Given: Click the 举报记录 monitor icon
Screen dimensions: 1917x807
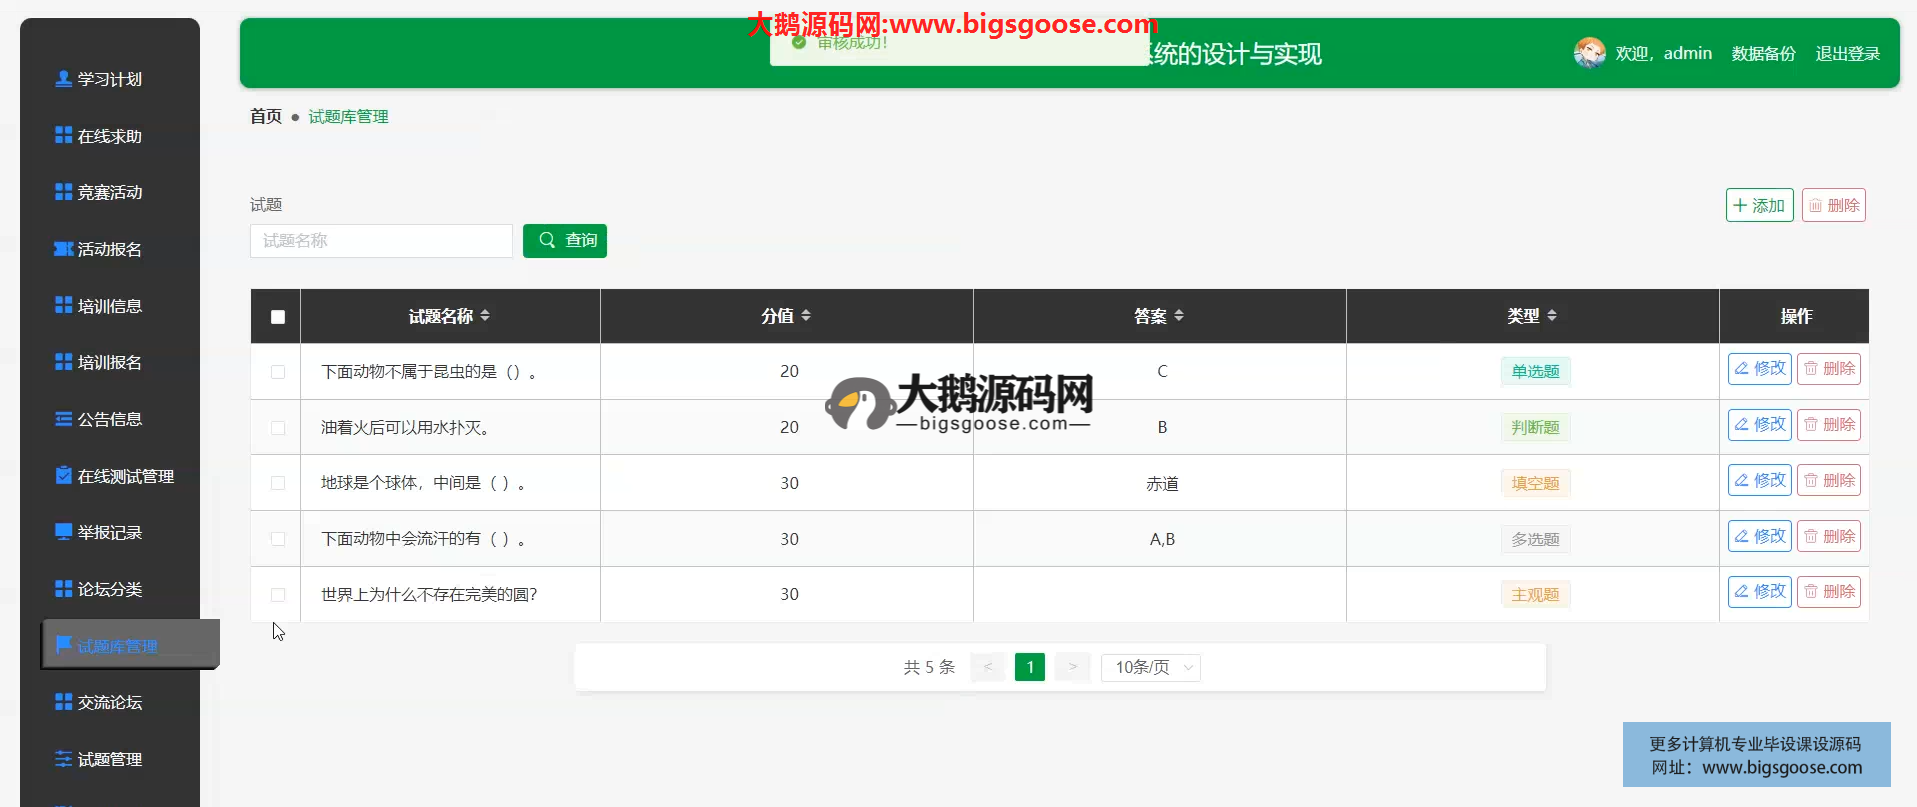Looking at the screenshot, I should coord(63,532).
